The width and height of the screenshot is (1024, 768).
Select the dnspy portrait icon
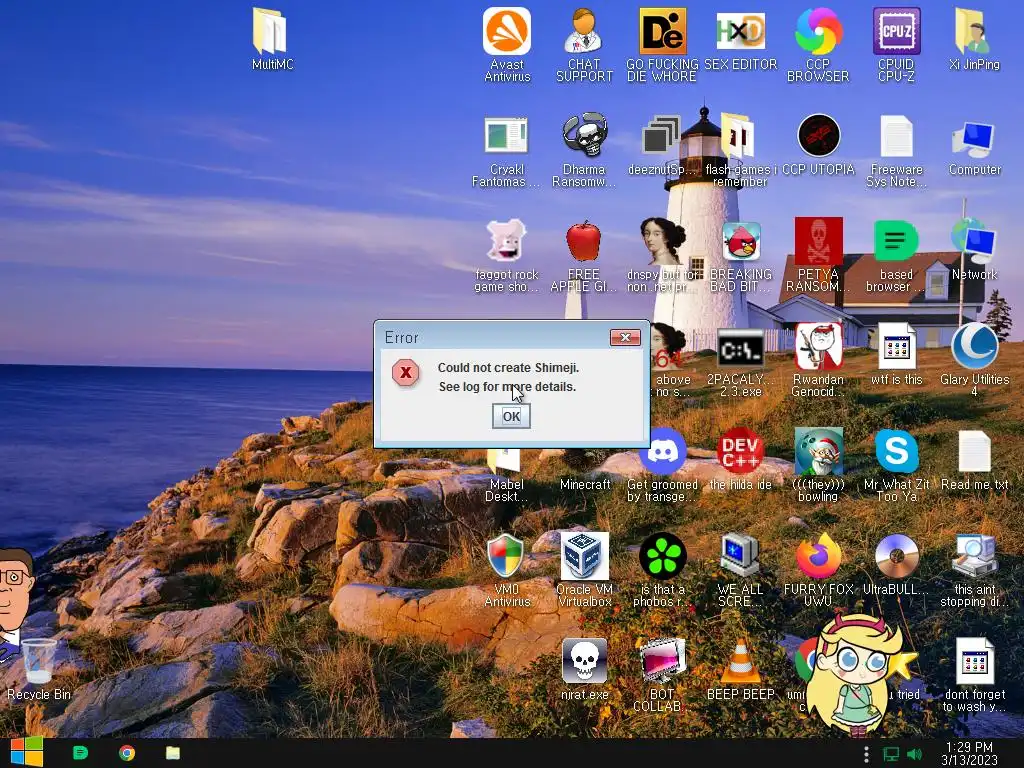(662, 255)
